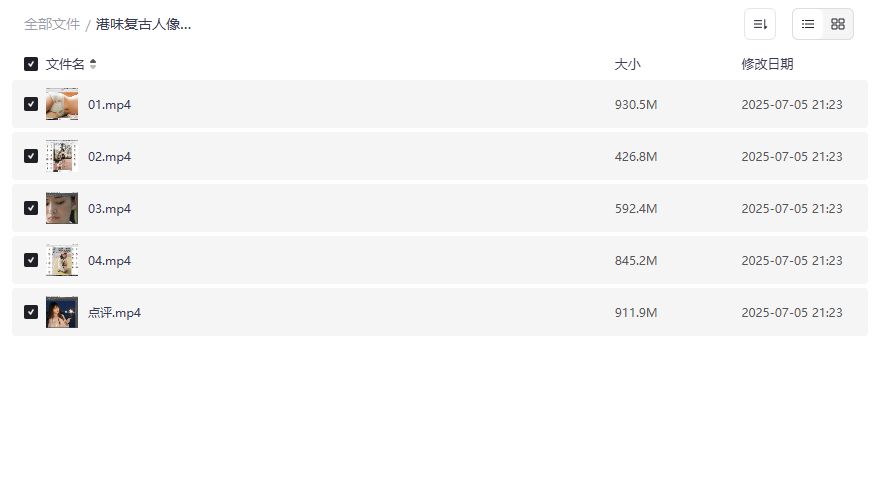Uncheck the 01.mp4 checkbox

[31, 104]
